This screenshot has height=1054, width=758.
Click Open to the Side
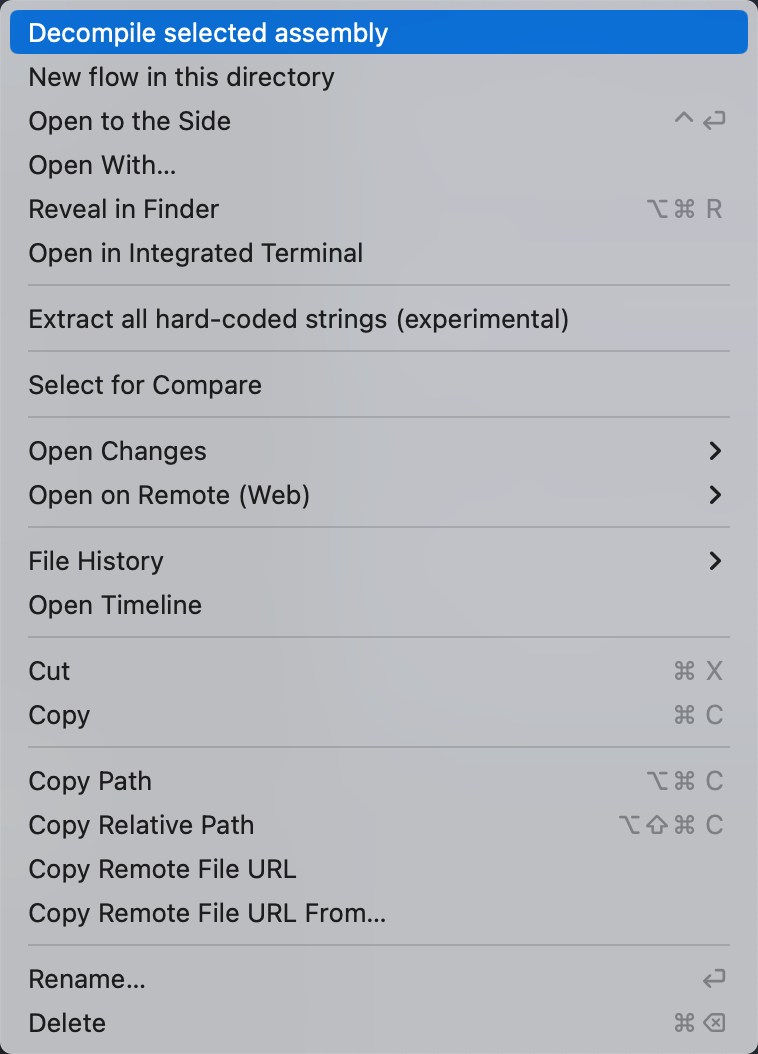(130, 121)
